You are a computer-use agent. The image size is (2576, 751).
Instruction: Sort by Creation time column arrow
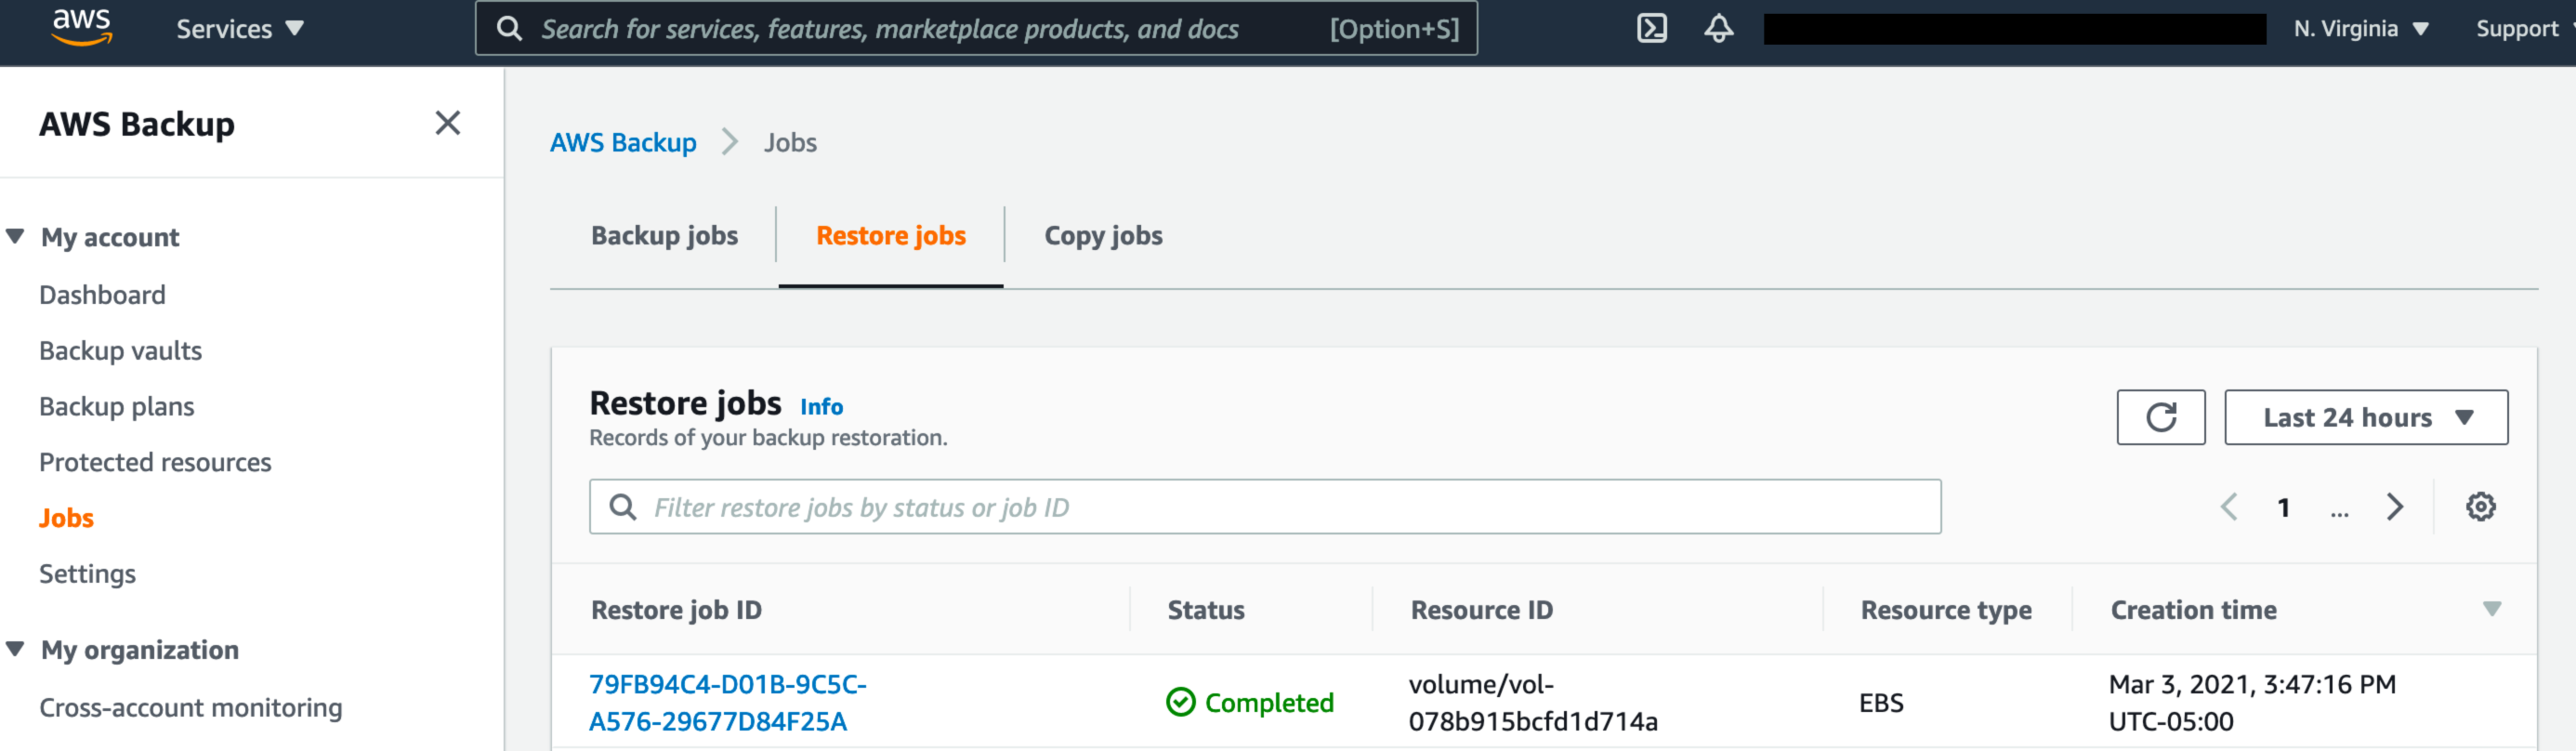2491,609
